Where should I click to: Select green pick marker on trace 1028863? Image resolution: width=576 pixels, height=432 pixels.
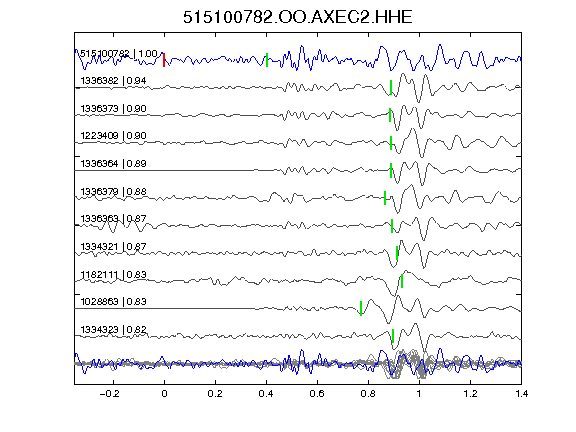click(361, 309)
